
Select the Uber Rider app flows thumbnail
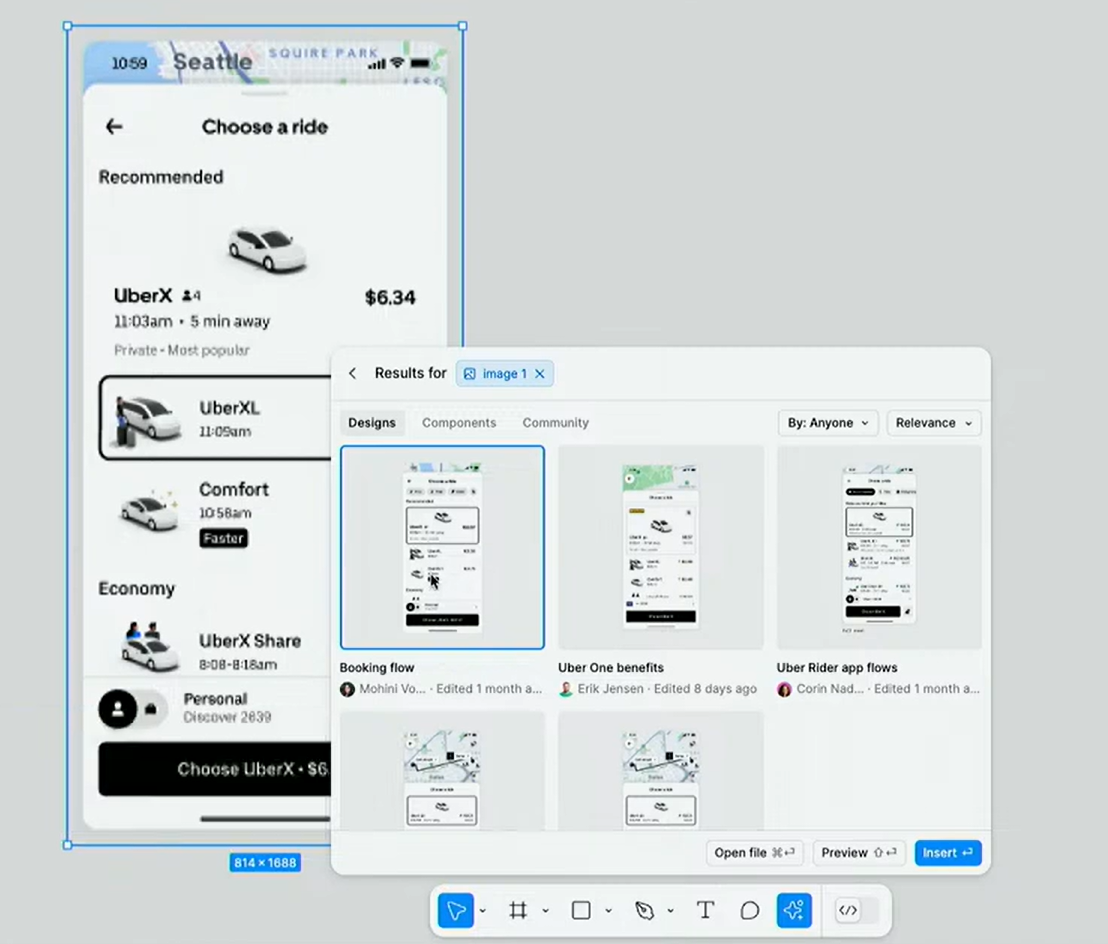coord(879,547)
